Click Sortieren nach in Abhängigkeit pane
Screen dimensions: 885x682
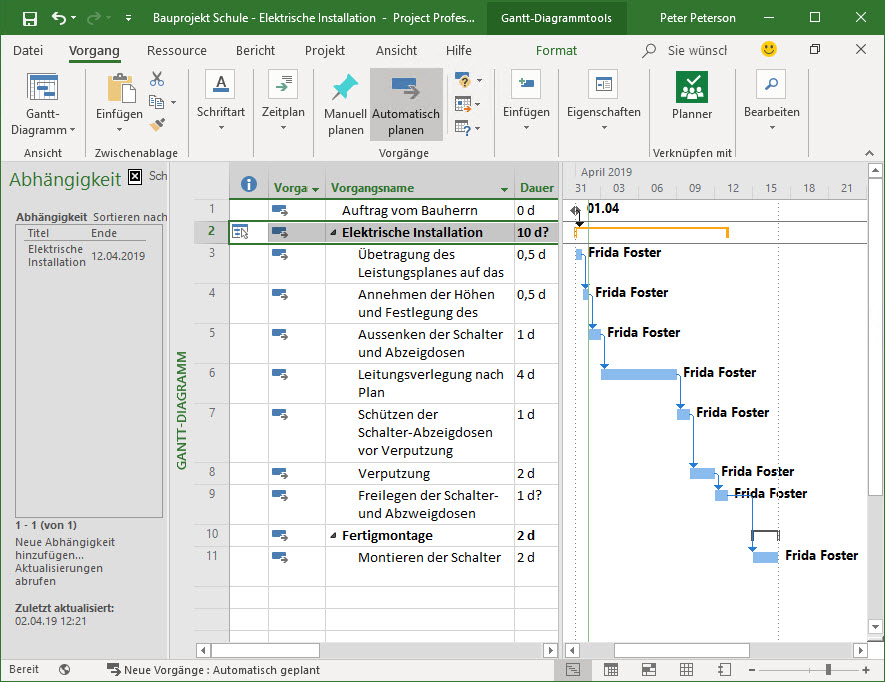[130, 217]
